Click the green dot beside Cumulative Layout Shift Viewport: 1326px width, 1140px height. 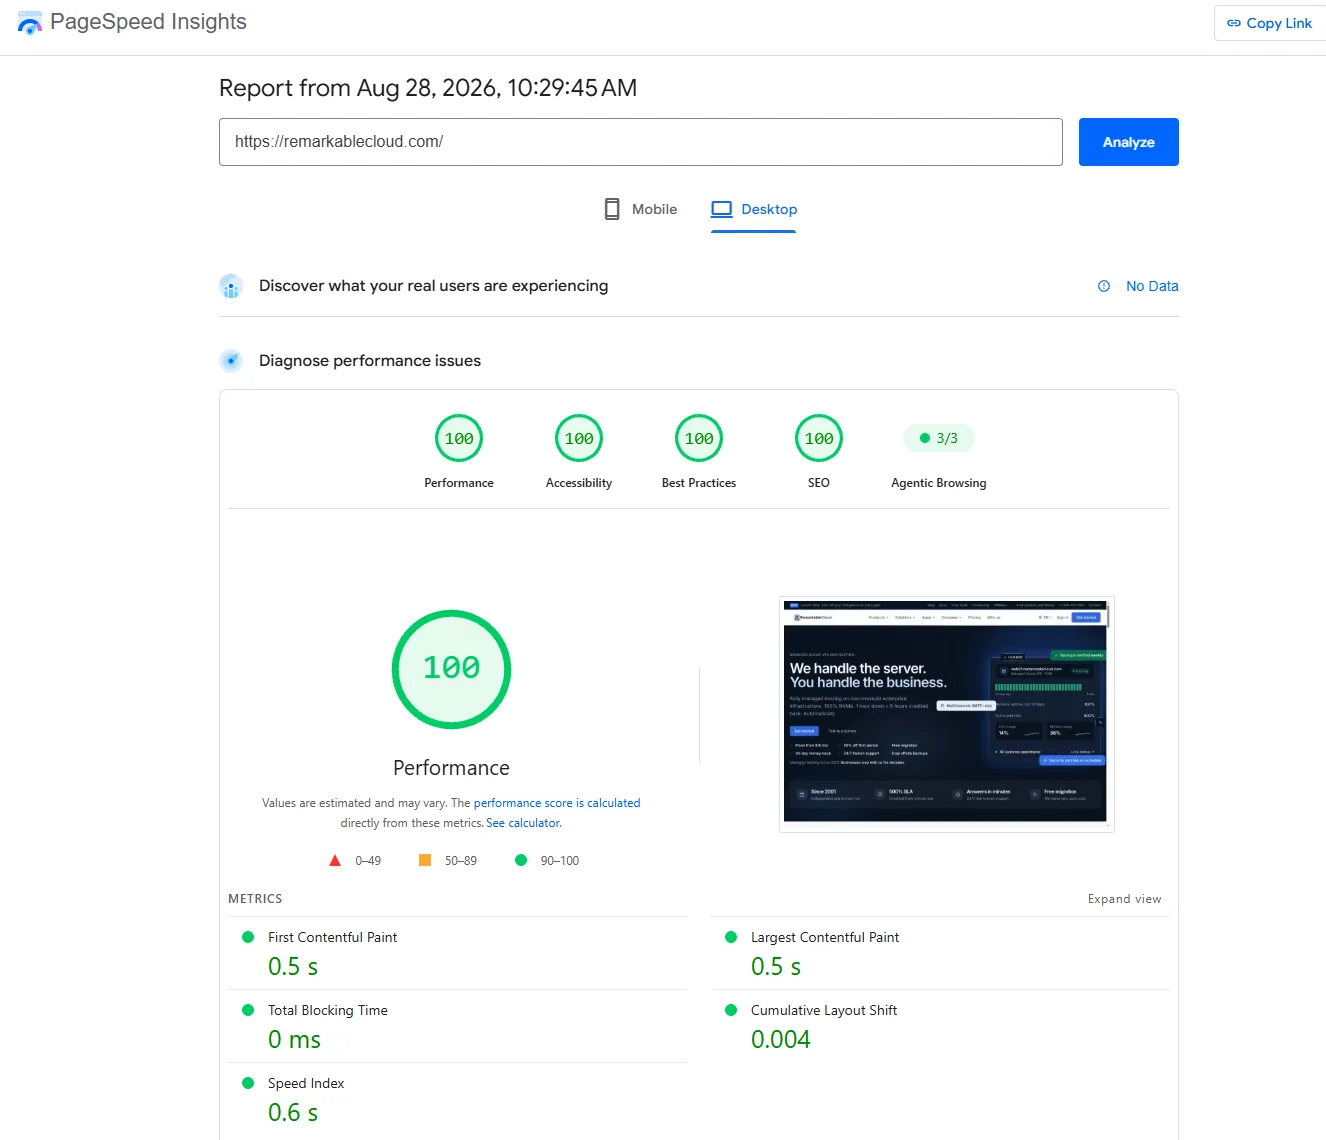(731, 1010)
